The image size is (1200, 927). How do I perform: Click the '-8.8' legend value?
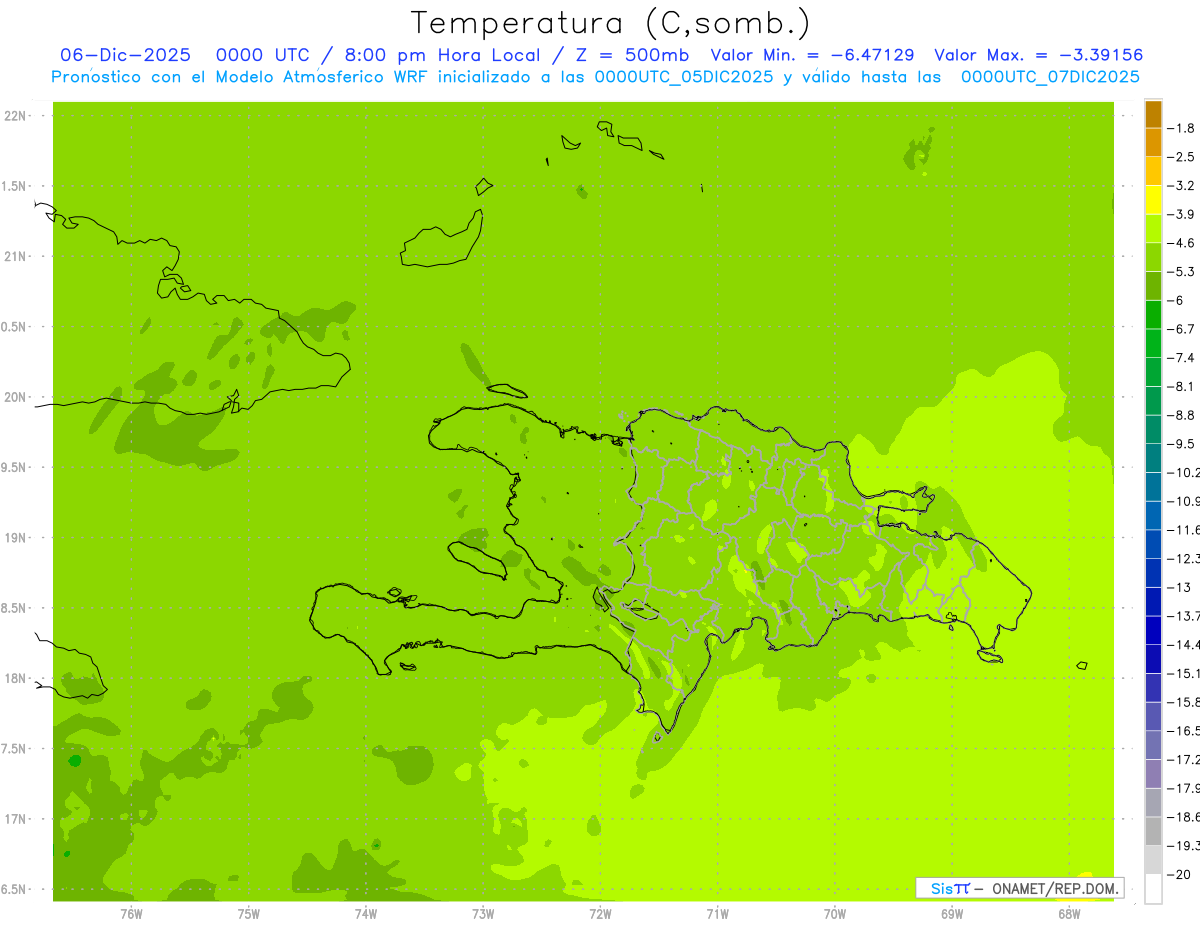(x=1182, y=415)
